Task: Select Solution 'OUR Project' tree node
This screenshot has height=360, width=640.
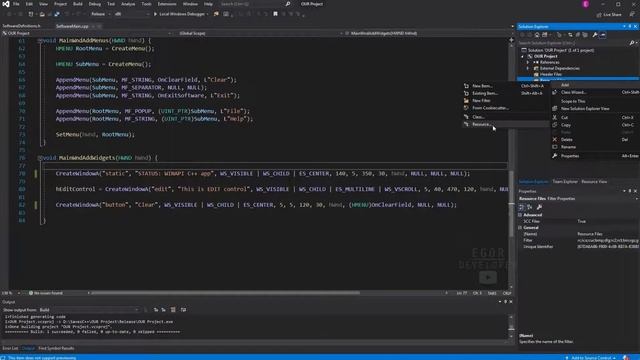Action: coord(561,50)
